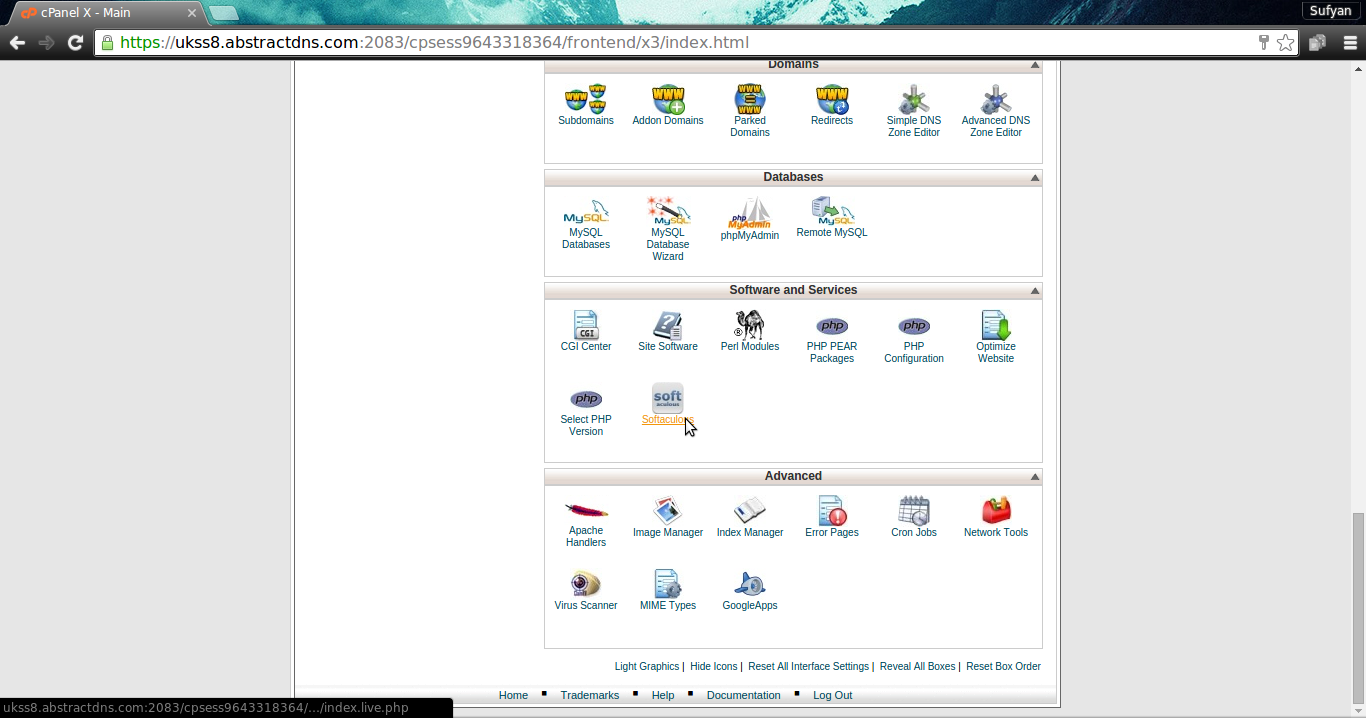Click the HTTPS padlock icon
This screenshot has height=718, width=1366.
tap(107, 43)
